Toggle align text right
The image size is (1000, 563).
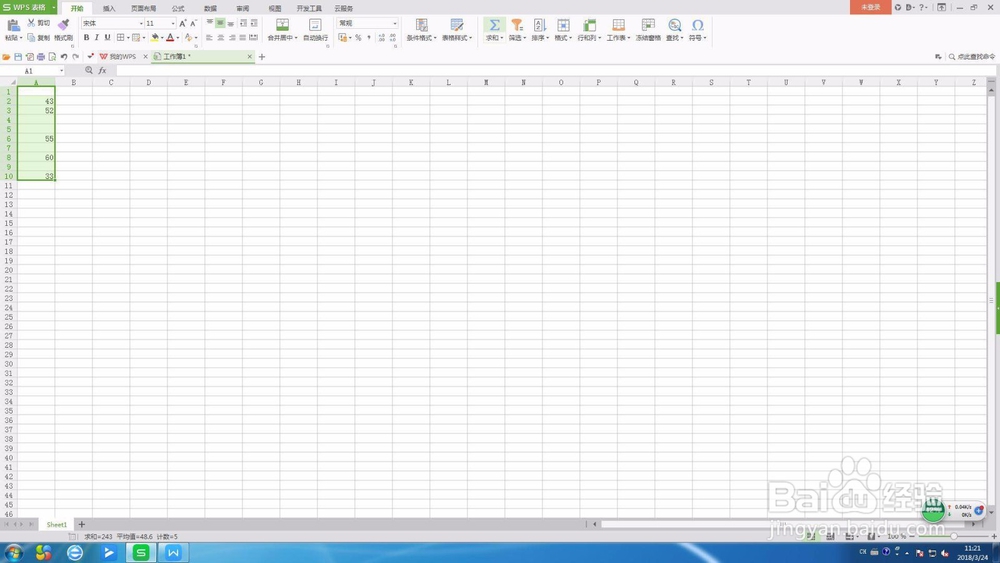click(x=231, y=38)
